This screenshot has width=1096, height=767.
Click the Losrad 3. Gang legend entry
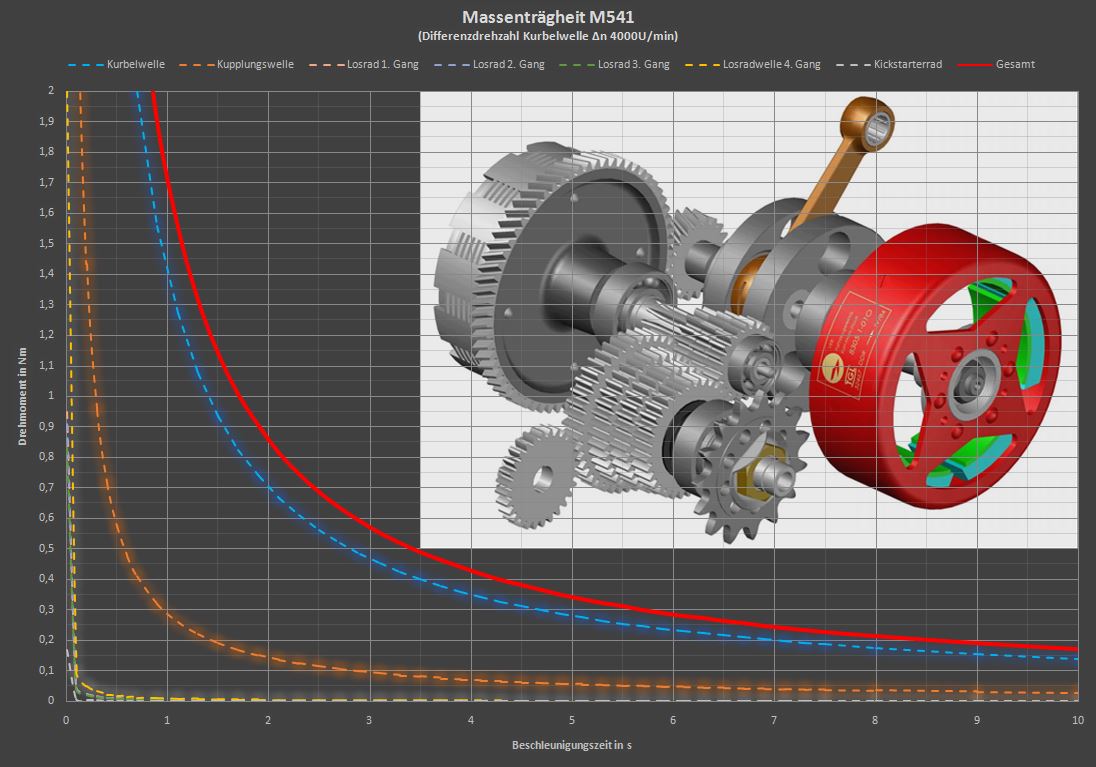[634, 64]
